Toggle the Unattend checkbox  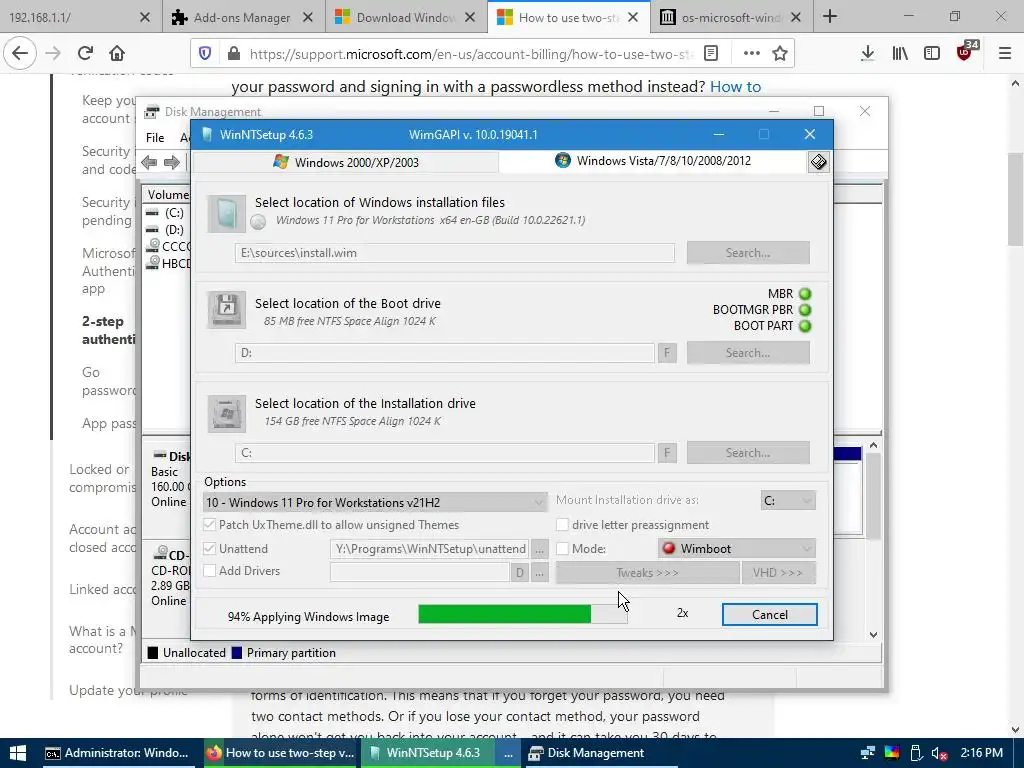(x=210, y=549)
